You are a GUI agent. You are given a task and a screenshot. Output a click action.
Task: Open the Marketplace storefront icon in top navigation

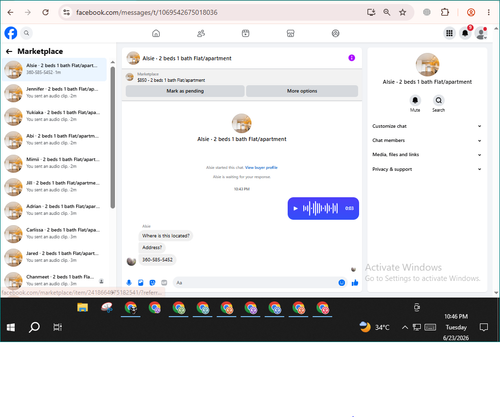click(x=291, y=33)
